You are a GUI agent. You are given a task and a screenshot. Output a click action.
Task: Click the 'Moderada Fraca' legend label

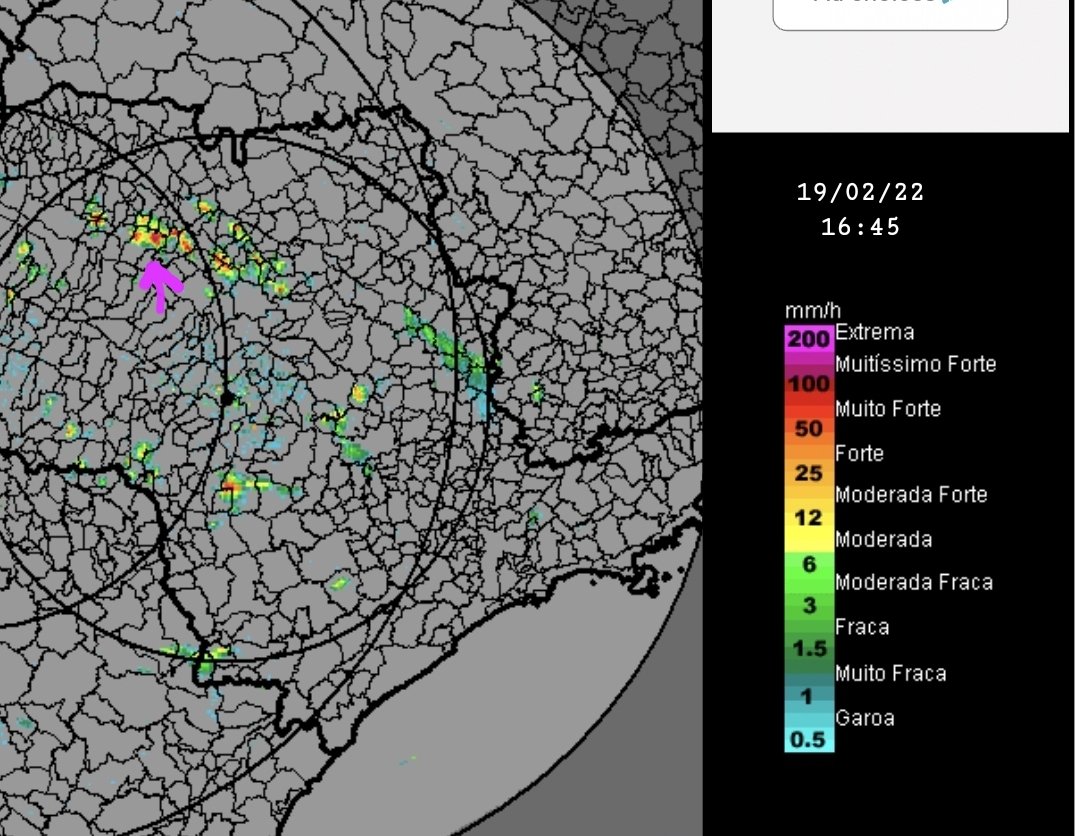pos(915,583)
